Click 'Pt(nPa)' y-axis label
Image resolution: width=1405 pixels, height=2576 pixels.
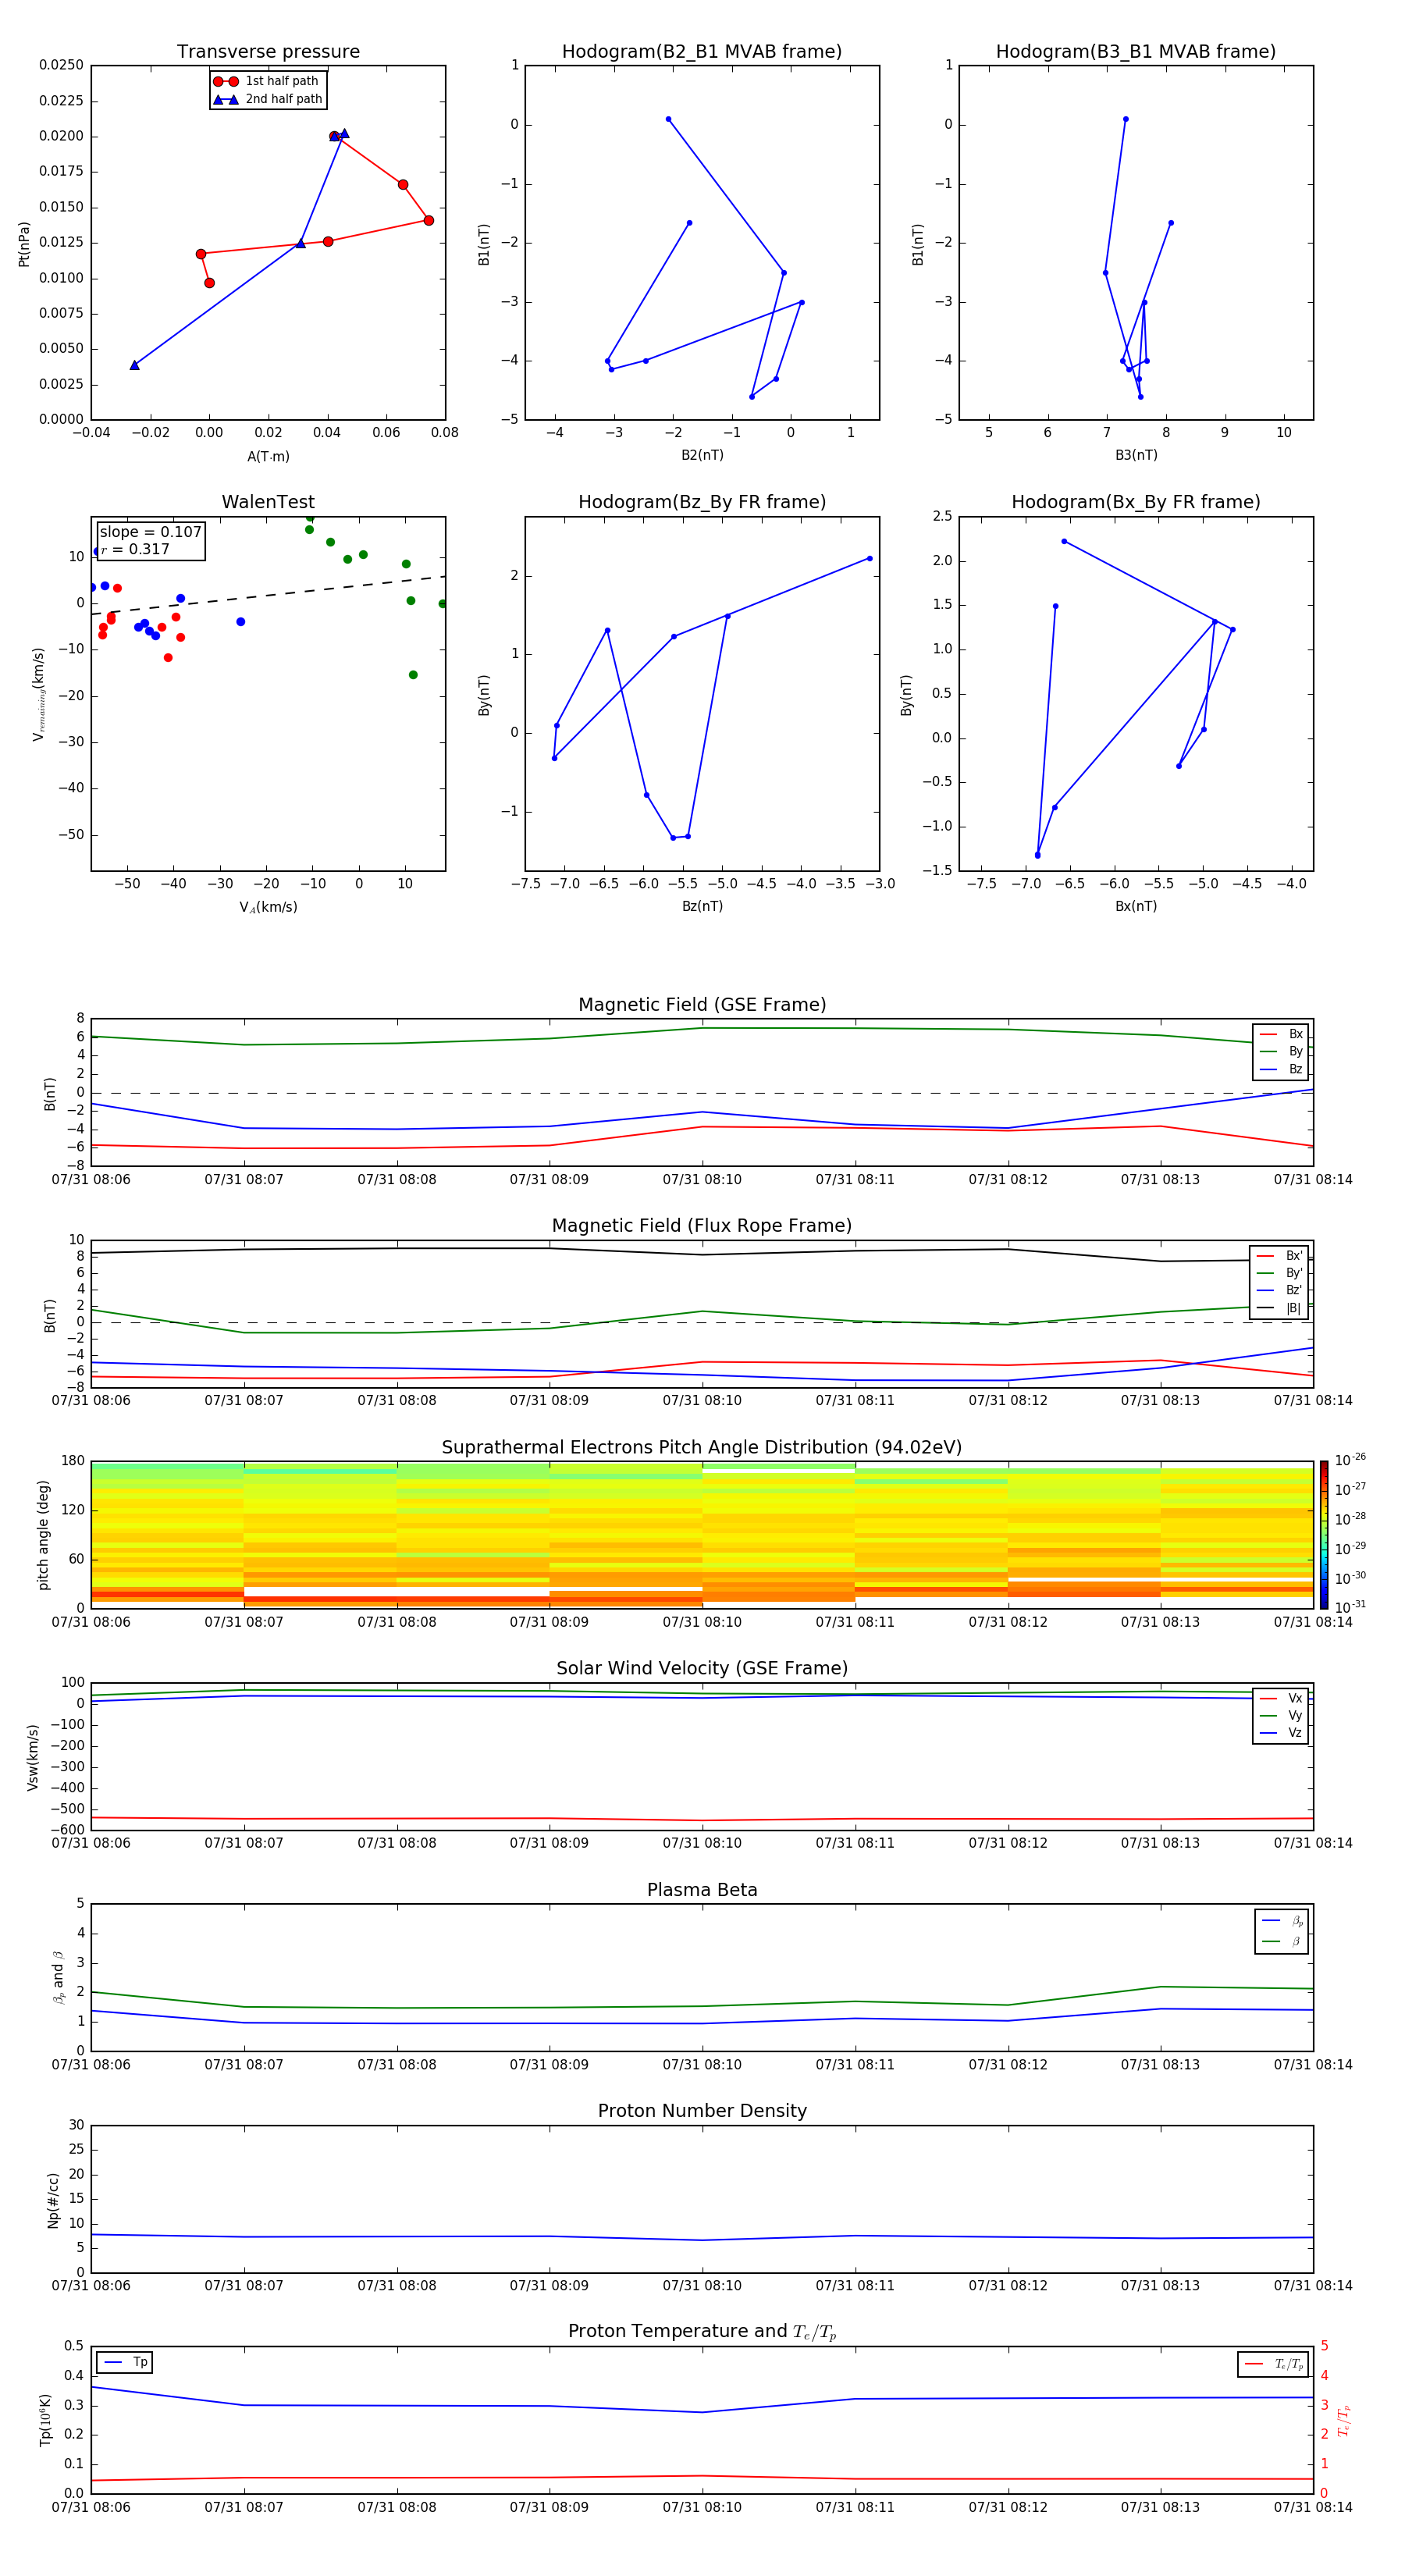[24, 244]
